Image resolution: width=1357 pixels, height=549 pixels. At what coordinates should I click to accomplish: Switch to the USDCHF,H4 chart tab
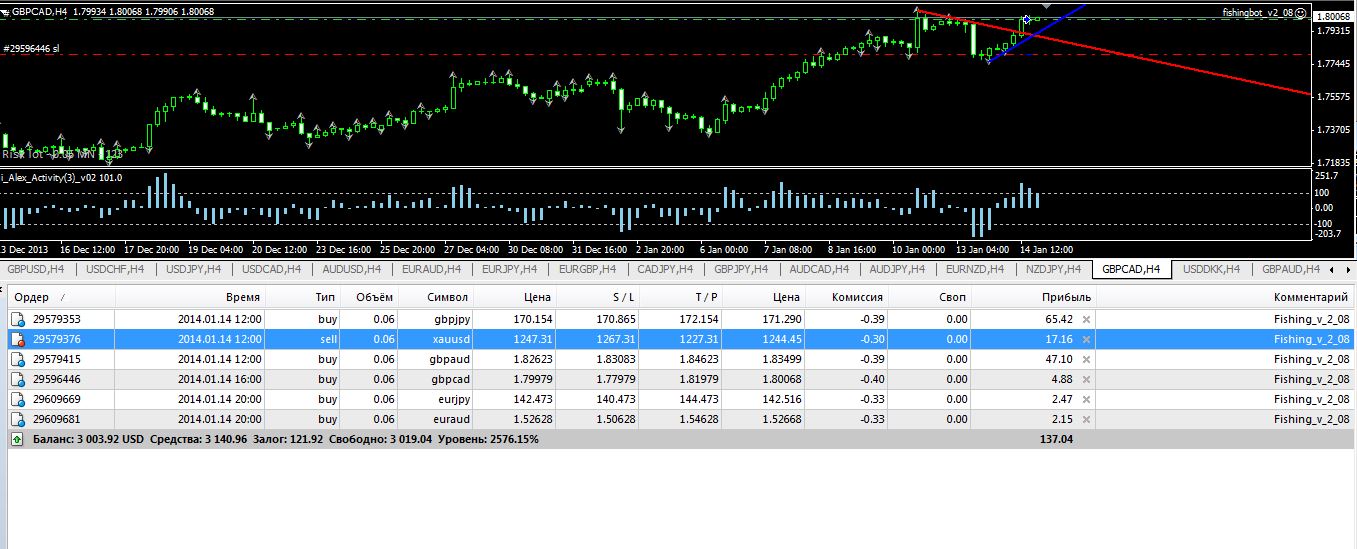(x=114, y=269)
